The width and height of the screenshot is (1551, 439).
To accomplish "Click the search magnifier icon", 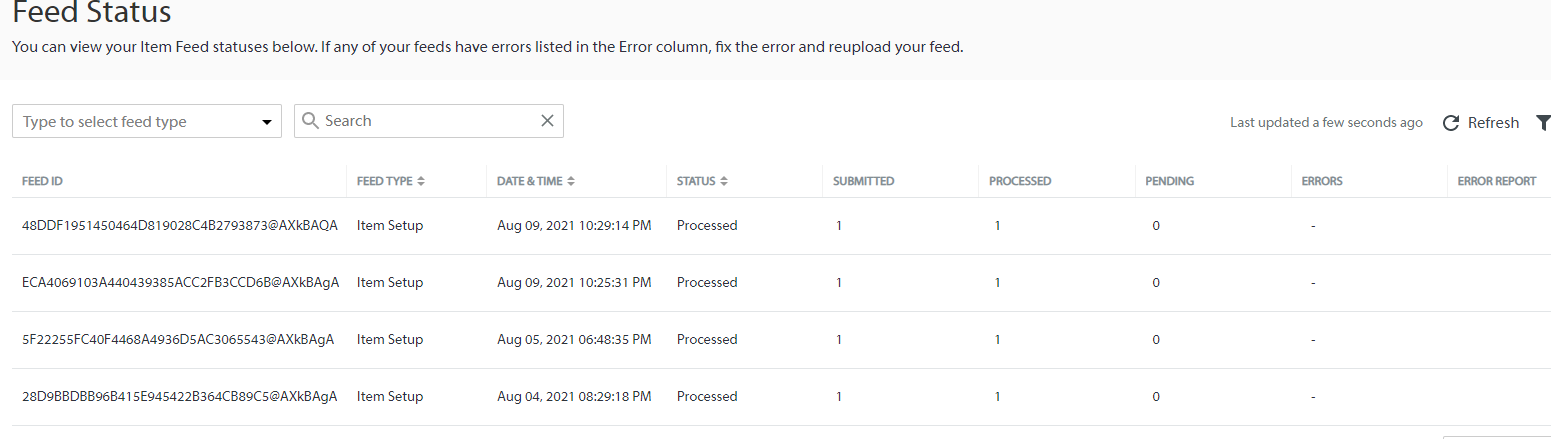I will point(310,121).
